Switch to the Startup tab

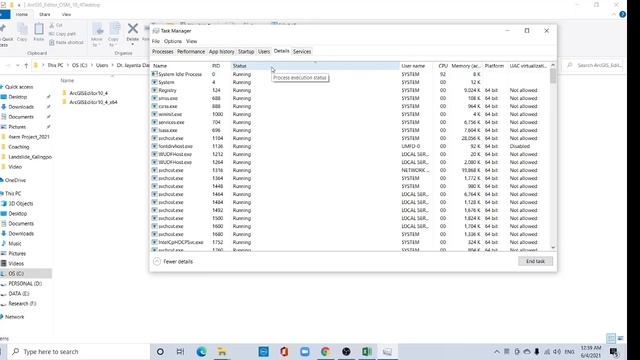(246, 51)
